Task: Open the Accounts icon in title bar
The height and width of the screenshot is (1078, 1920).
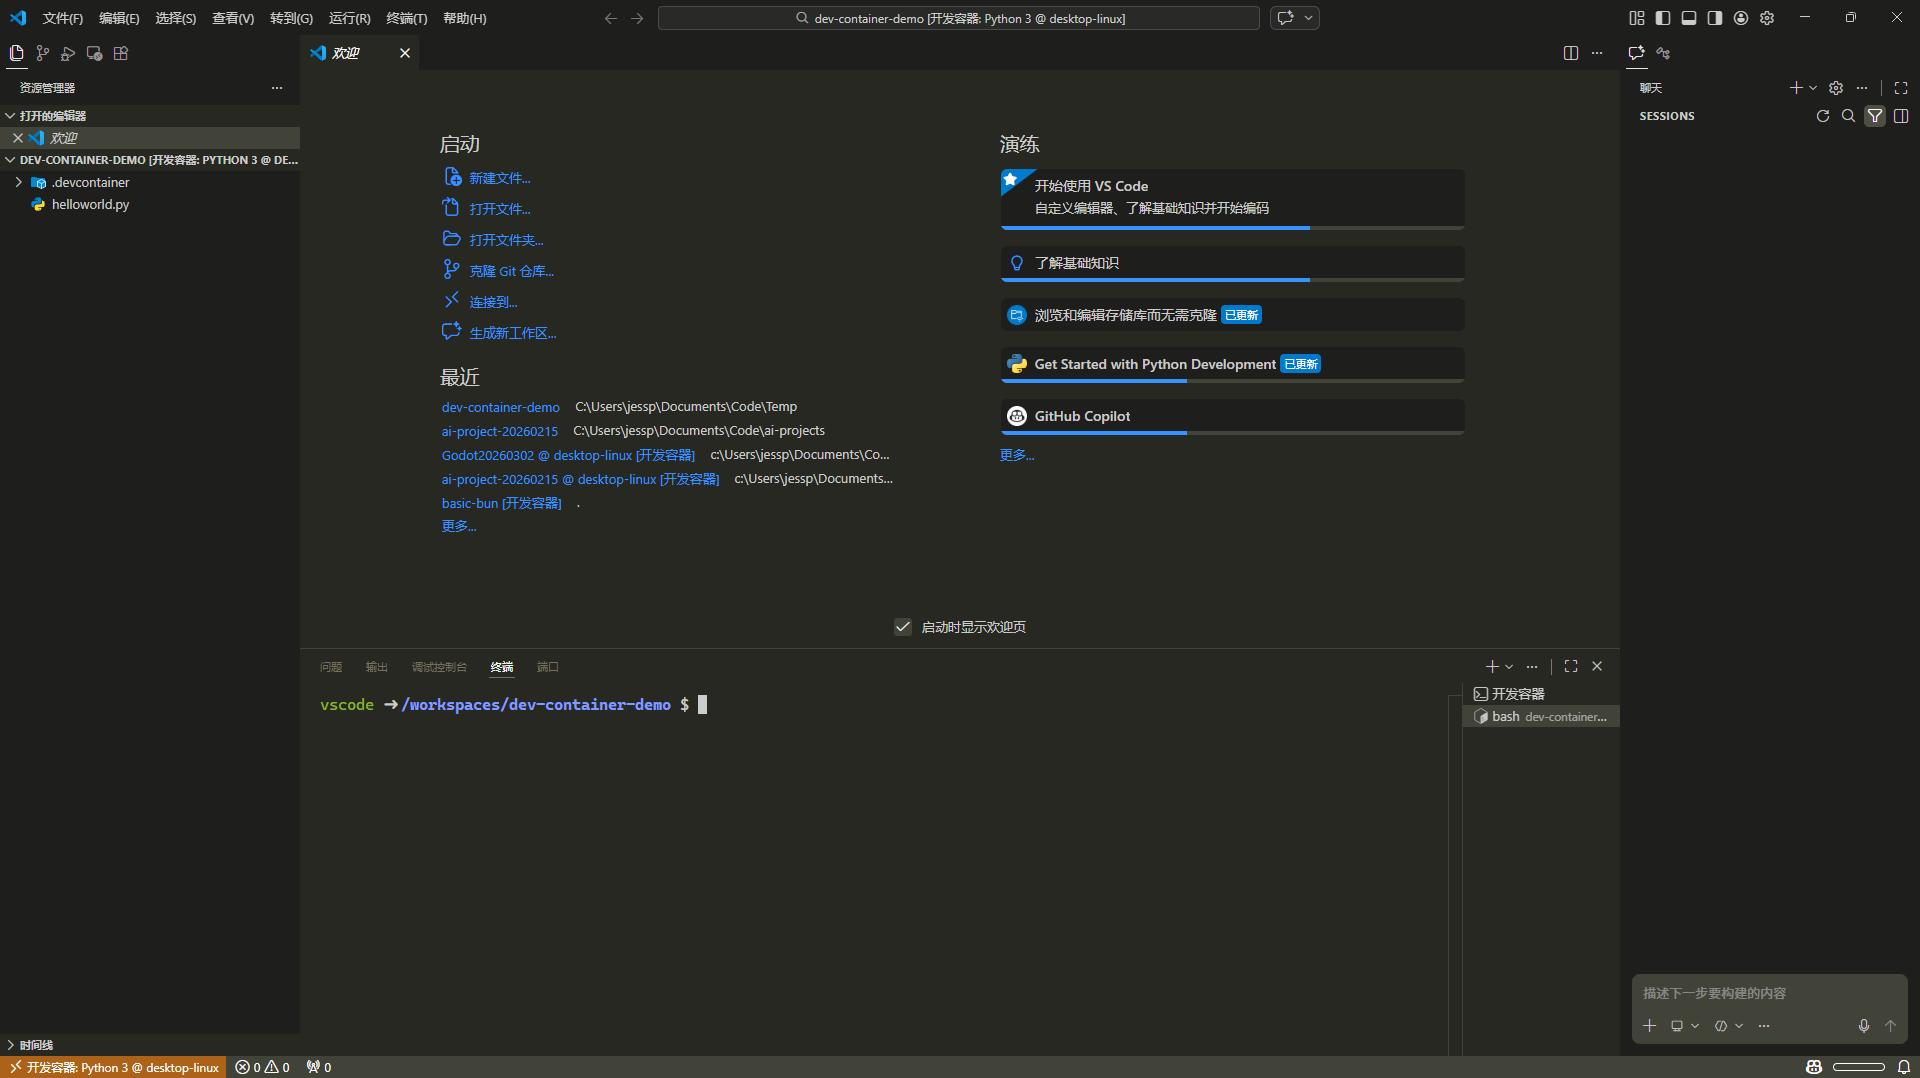Action: 1741,18
